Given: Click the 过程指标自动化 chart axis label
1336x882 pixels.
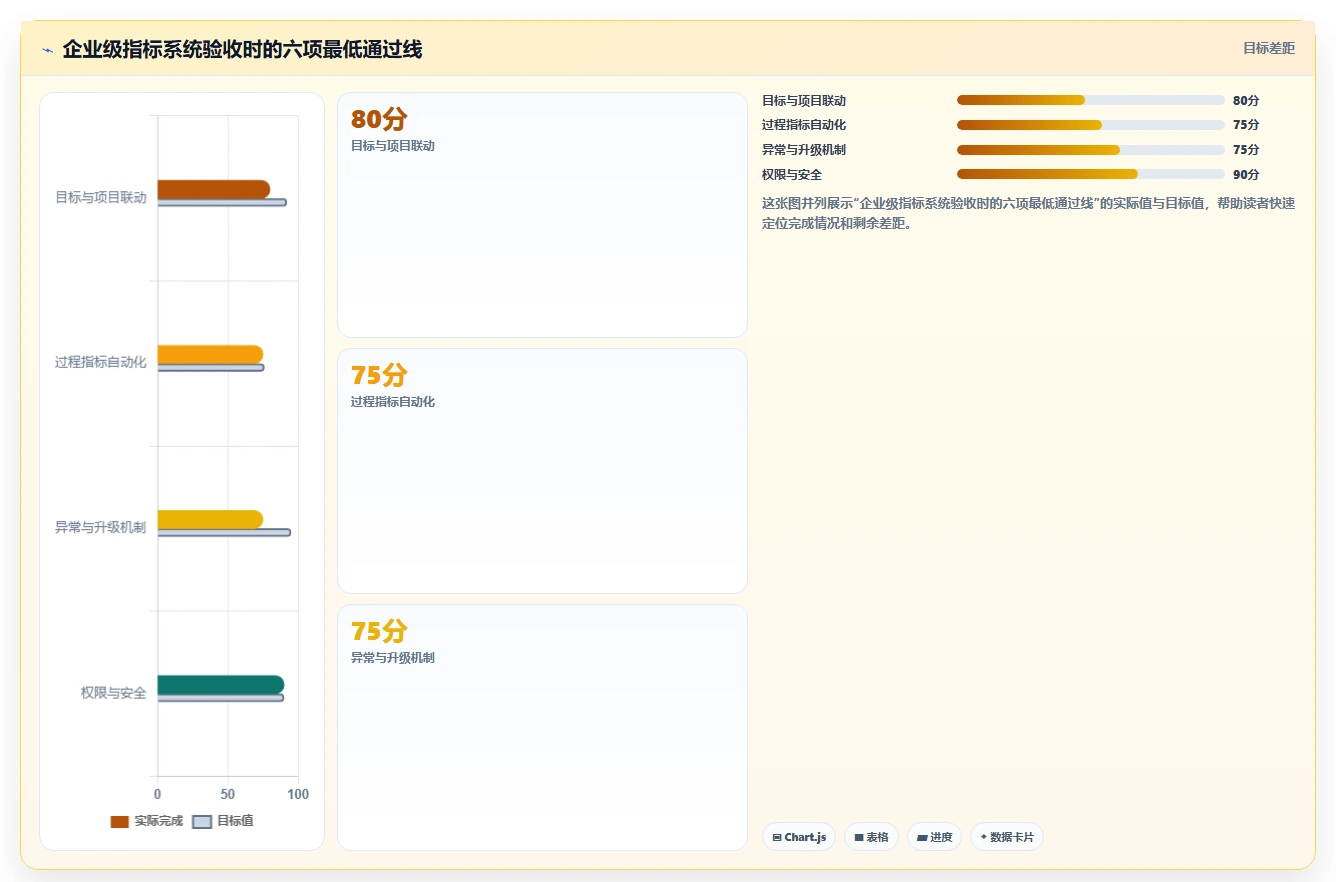Looking at the screenshot, I should 101,363.
